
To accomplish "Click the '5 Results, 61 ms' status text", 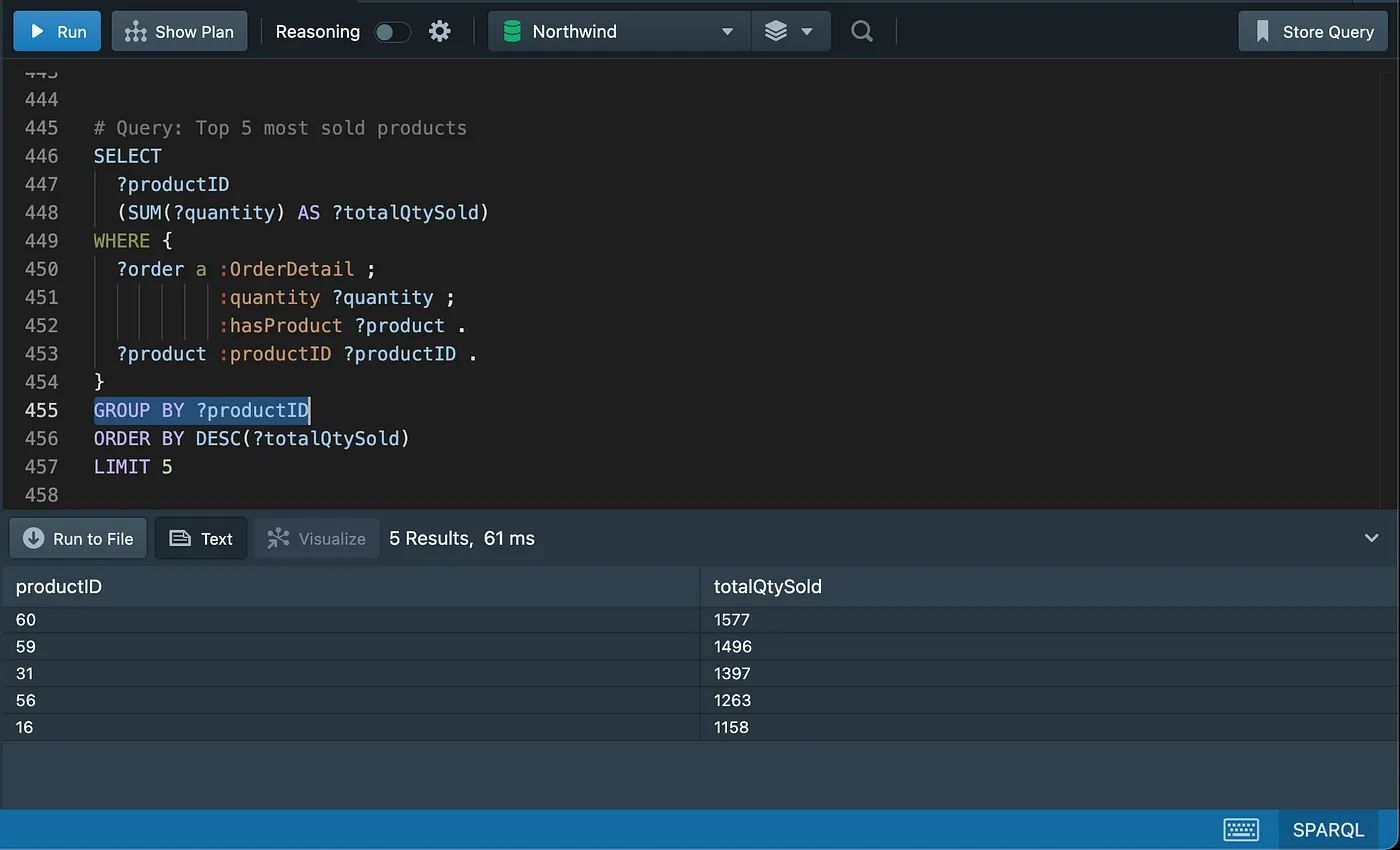I will click(462, 538).
